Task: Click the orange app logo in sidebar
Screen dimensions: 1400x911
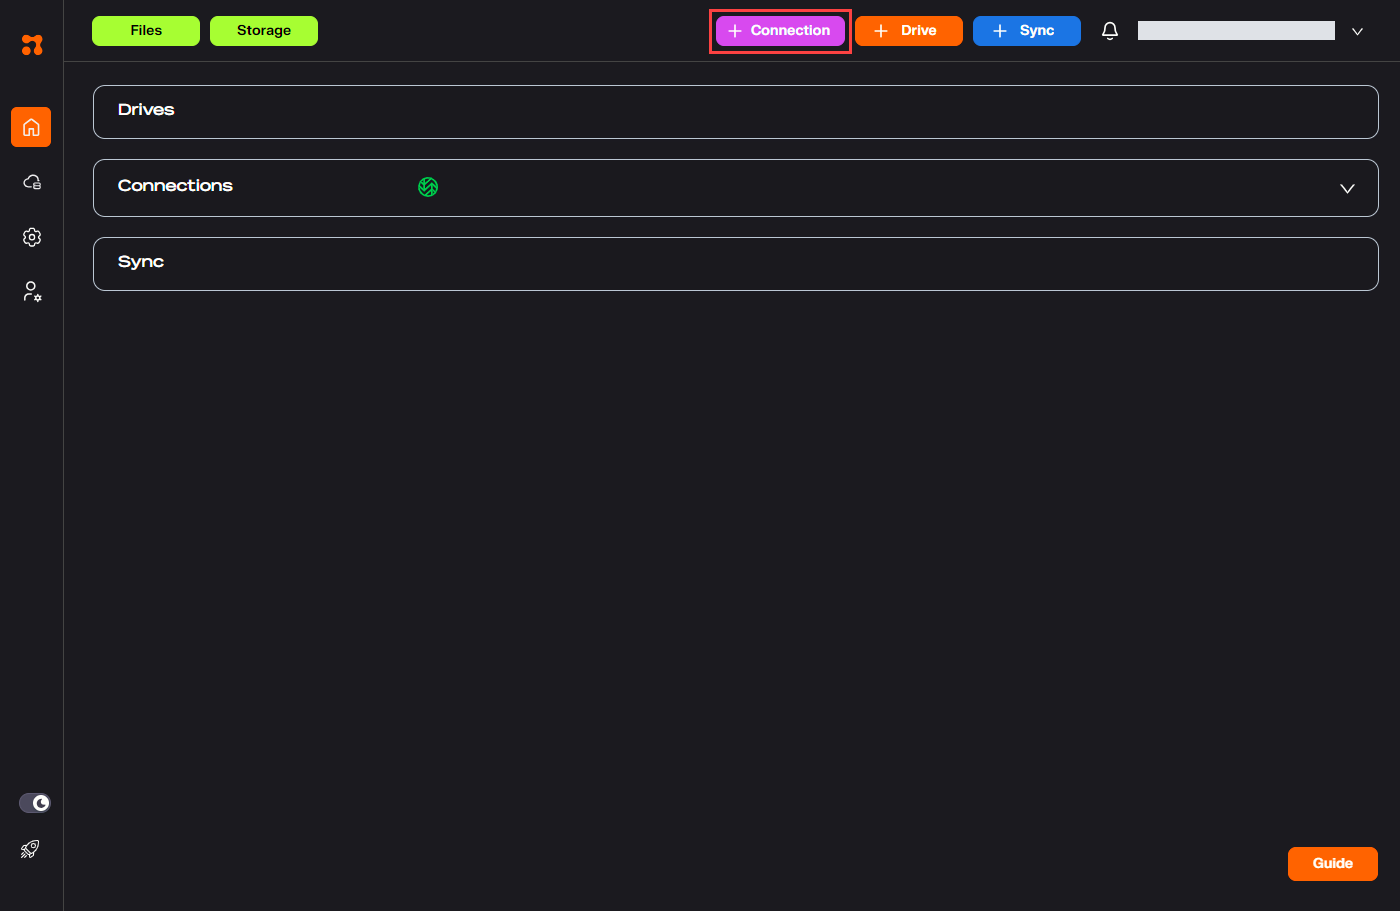Action: pos(32,45)
